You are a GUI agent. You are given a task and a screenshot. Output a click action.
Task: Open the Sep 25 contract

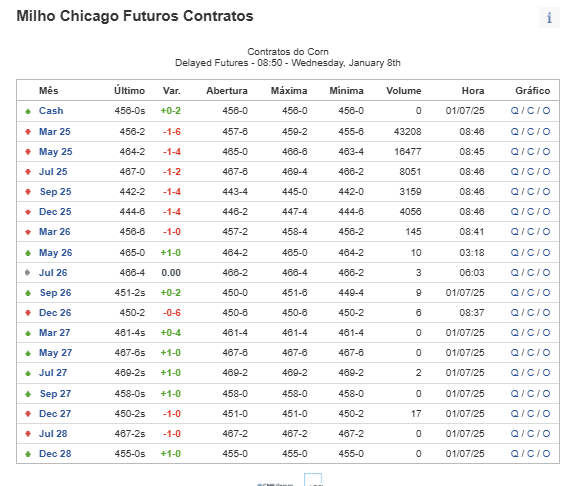55,192
